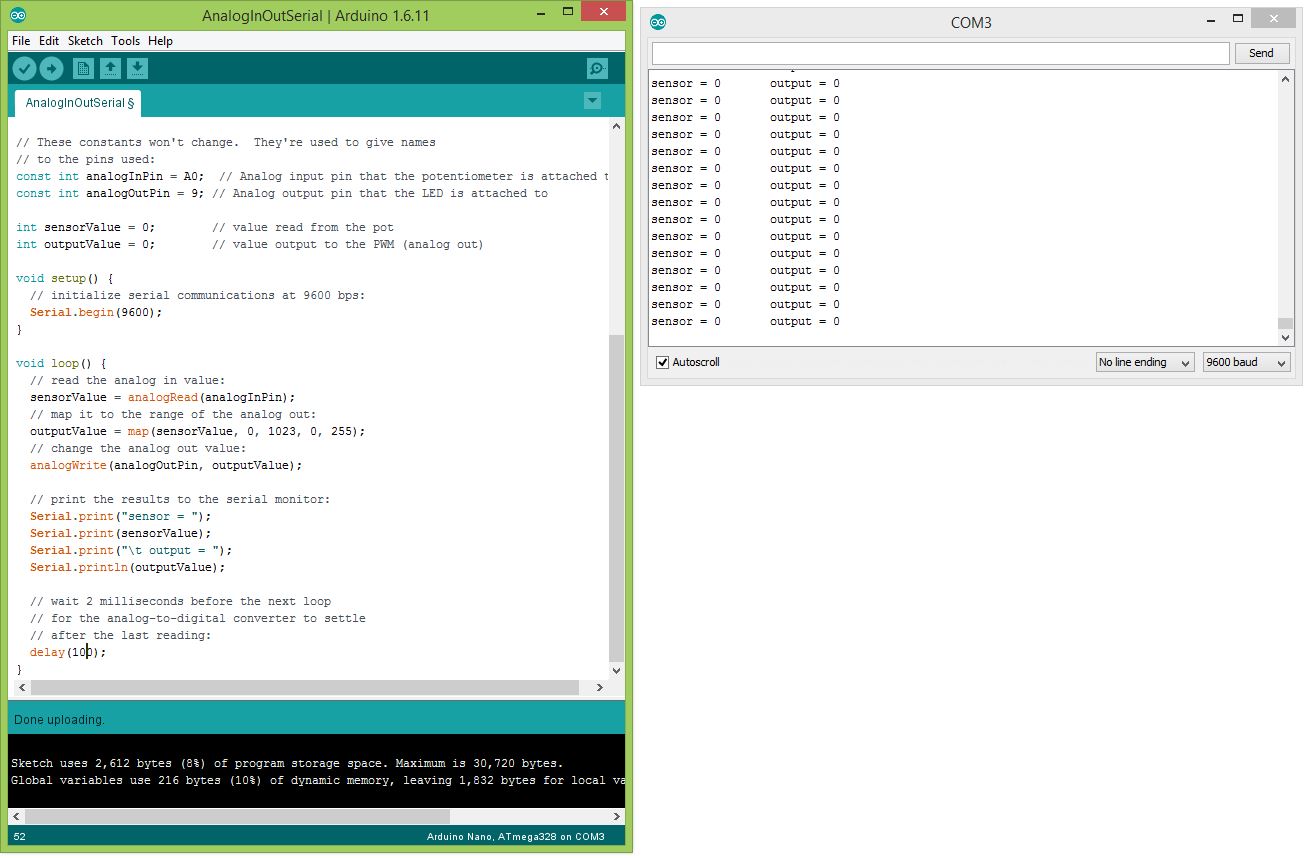Open the File menu
Screen dimensions: 1312x858
tap(21, 41)
